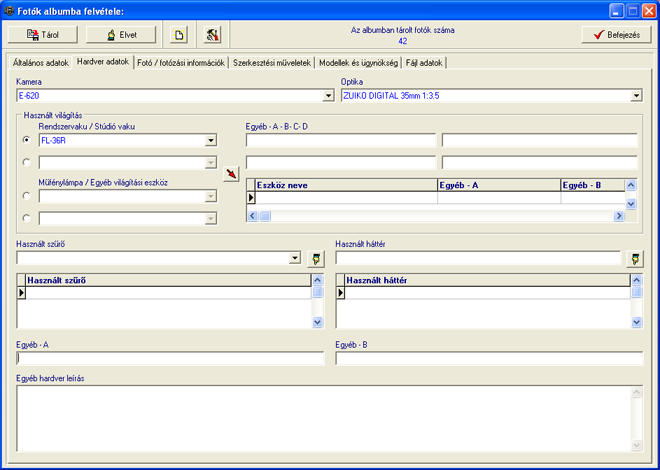This screenshot has width=660, height=470.
Task: Click the Egyéb hardver leírás text area
Action: [330, 419]
